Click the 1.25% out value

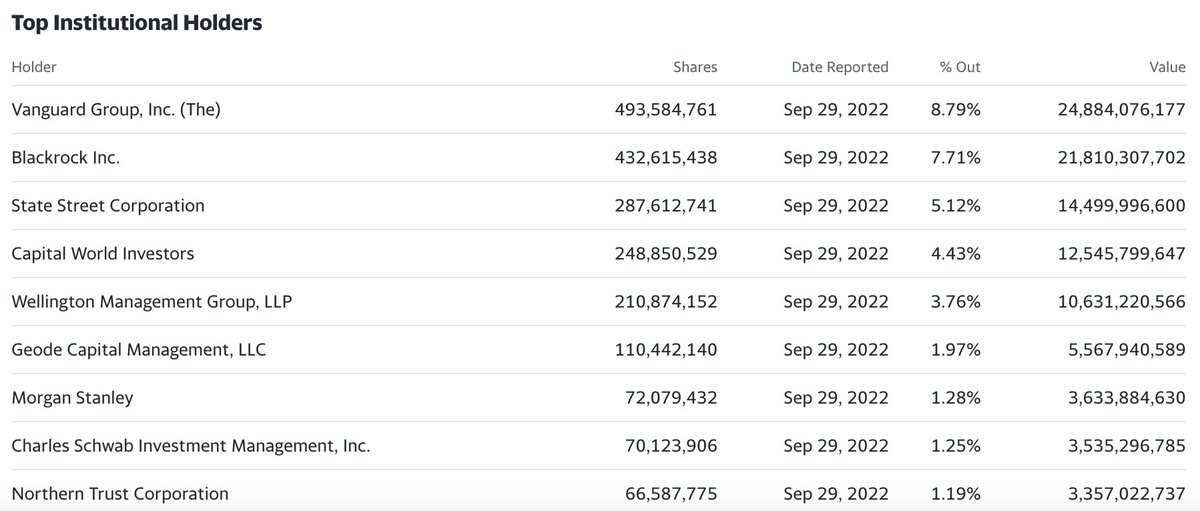point(955,446)
